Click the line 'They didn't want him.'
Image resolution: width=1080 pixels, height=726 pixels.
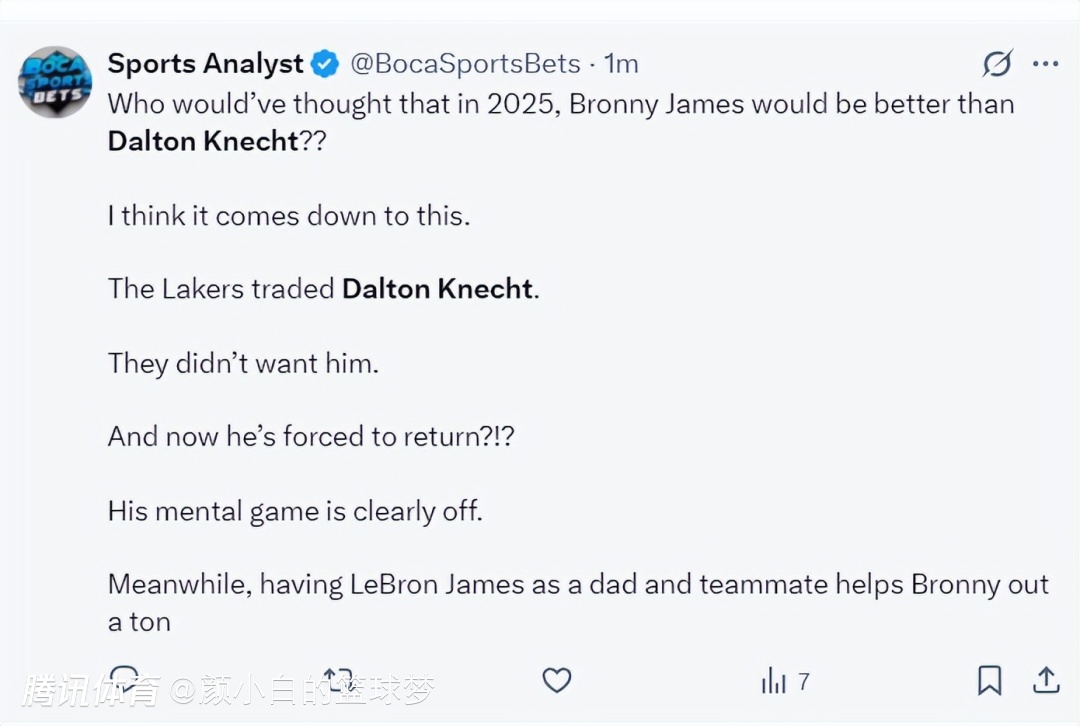243,363
